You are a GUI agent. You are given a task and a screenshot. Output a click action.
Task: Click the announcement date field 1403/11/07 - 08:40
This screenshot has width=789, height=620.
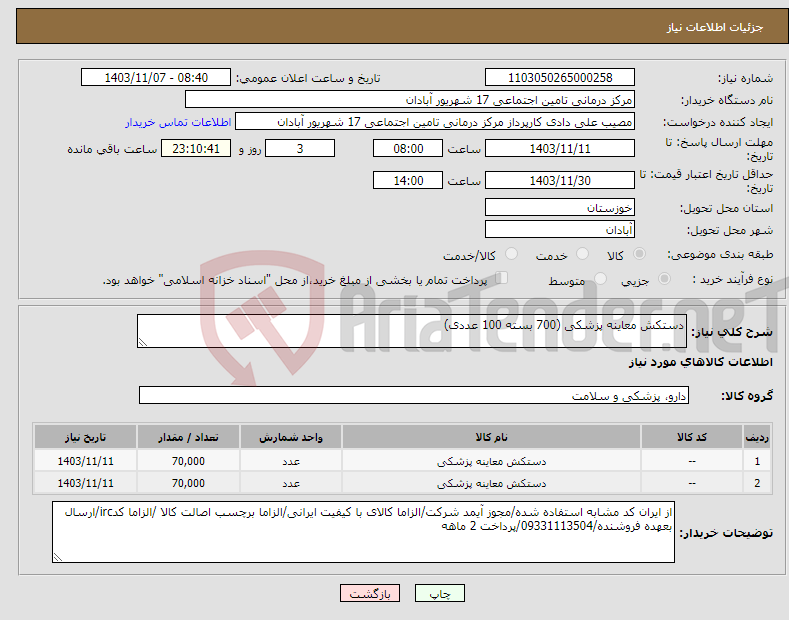pyautogui.click(x=156, y=78)
